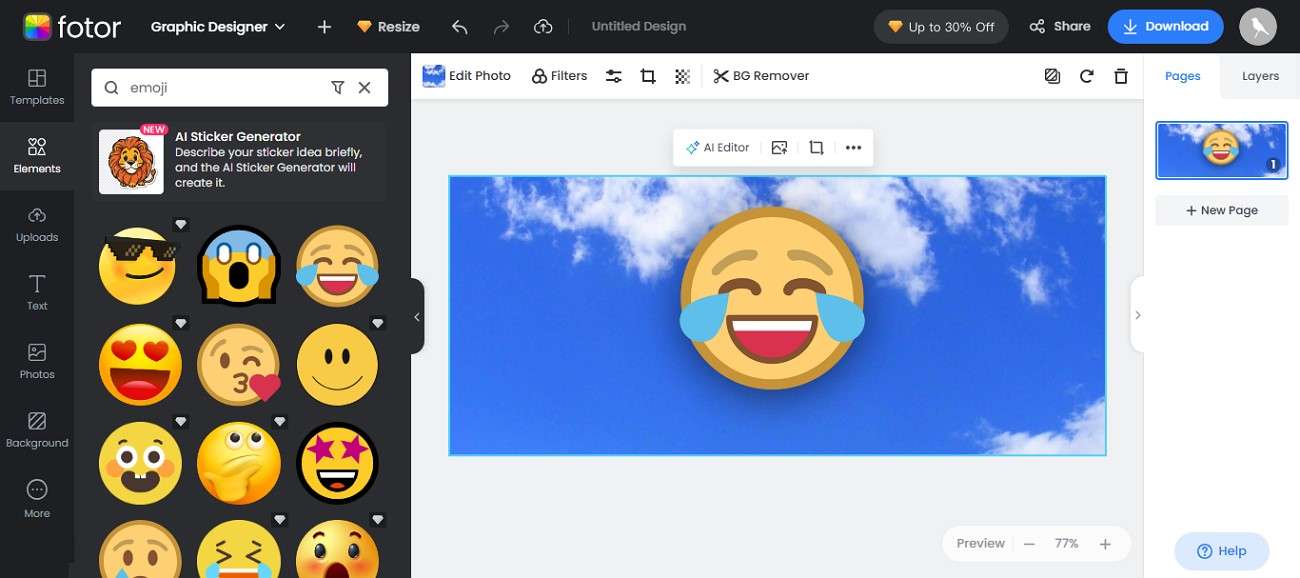Click Edit Photo in the toolbar
This screenshot has width=1300, height=578.
467,76
